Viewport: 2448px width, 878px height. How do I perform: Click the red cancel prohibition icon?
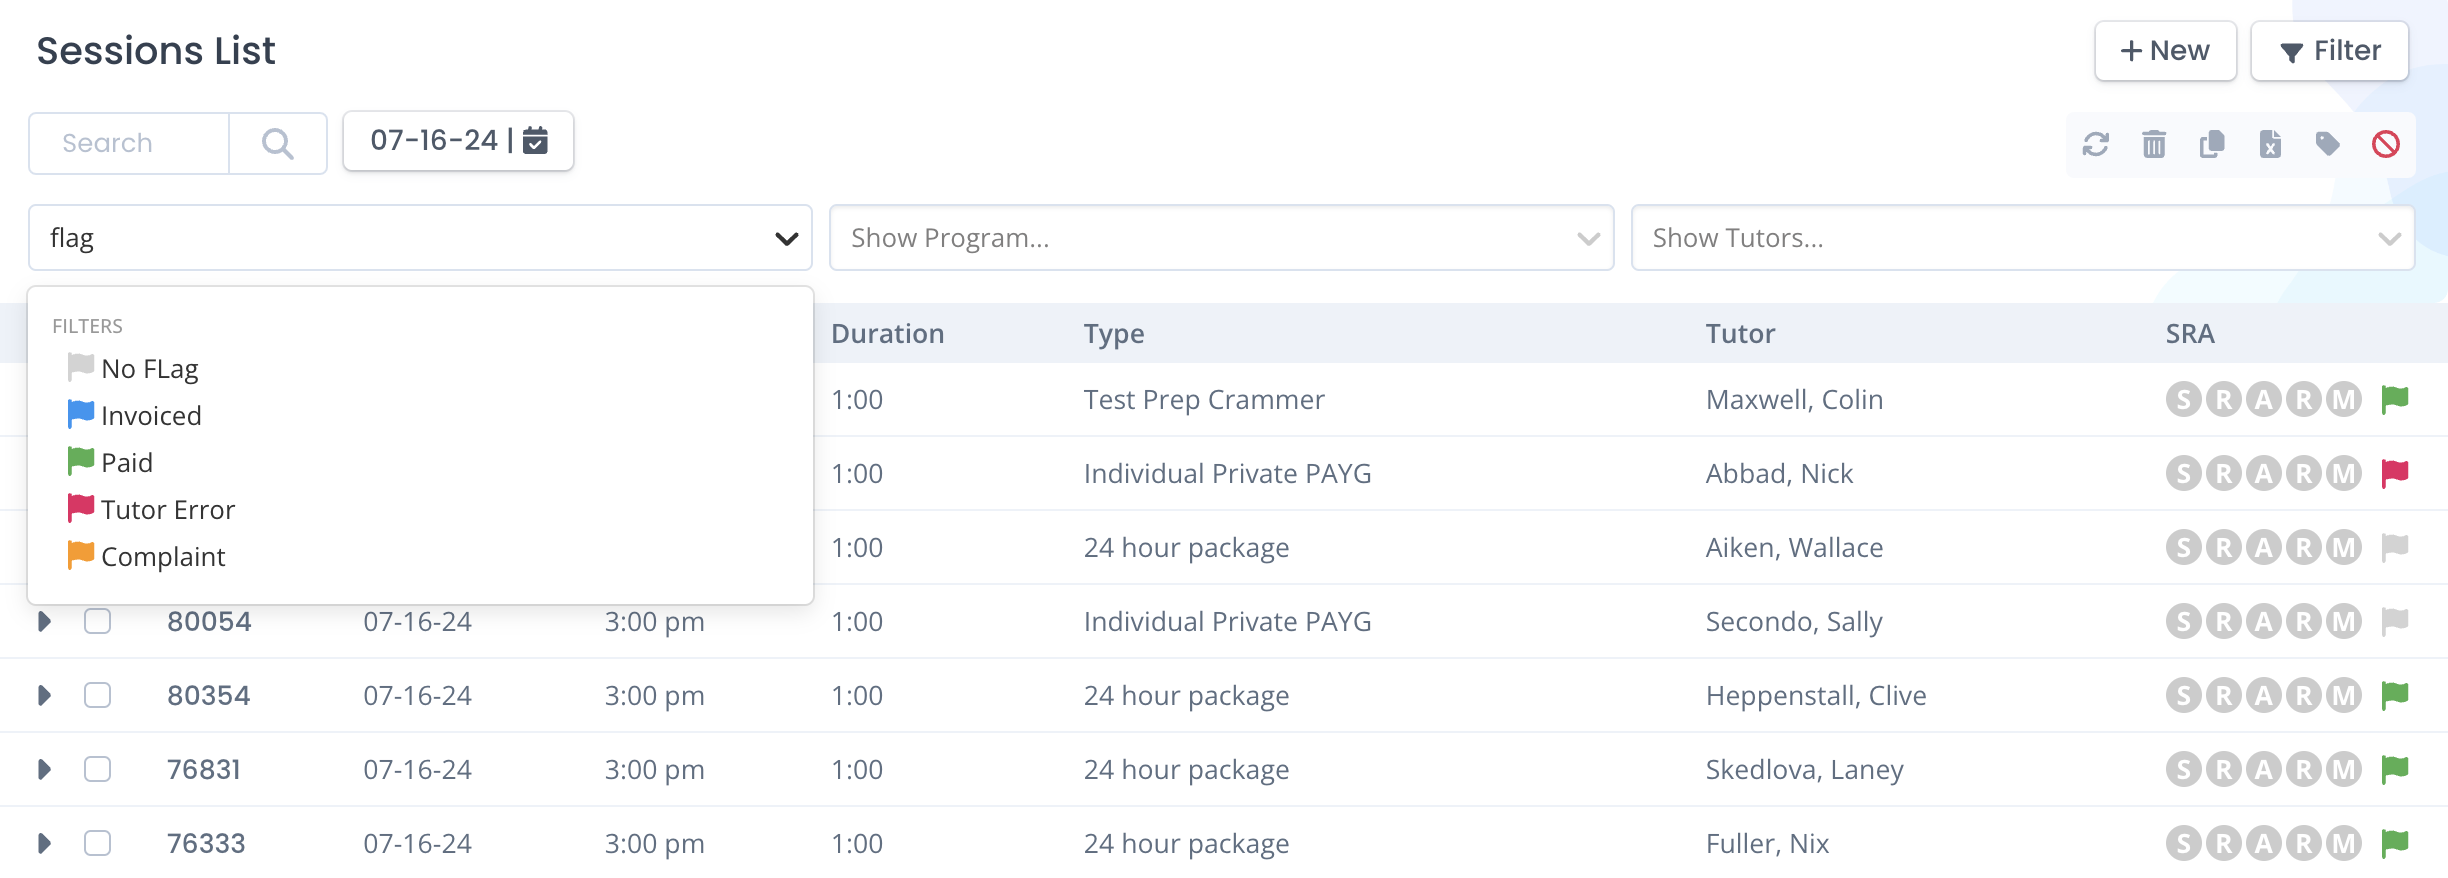click(2386, 144)
